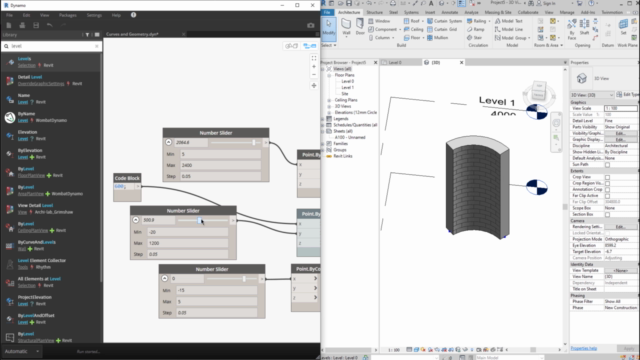Click the Modify tool in Revit

click(329, 28)
